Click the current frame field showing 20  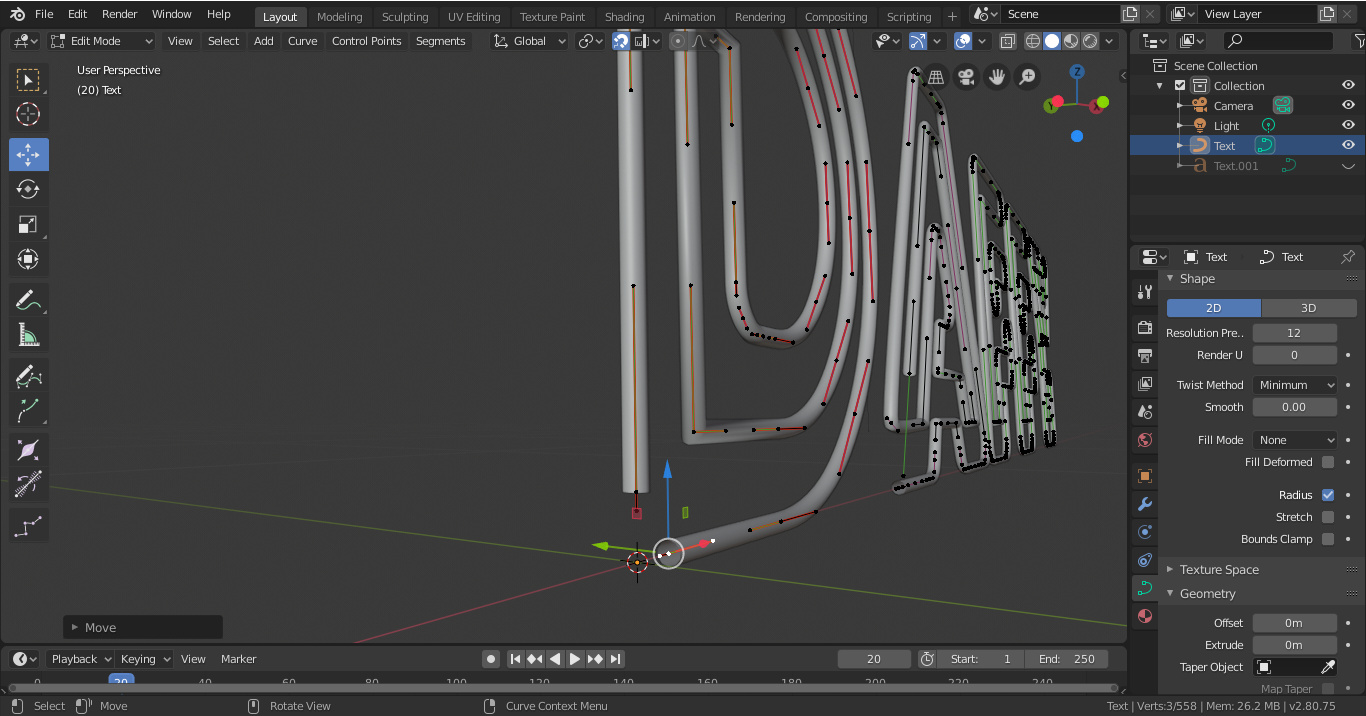[874, 659]
